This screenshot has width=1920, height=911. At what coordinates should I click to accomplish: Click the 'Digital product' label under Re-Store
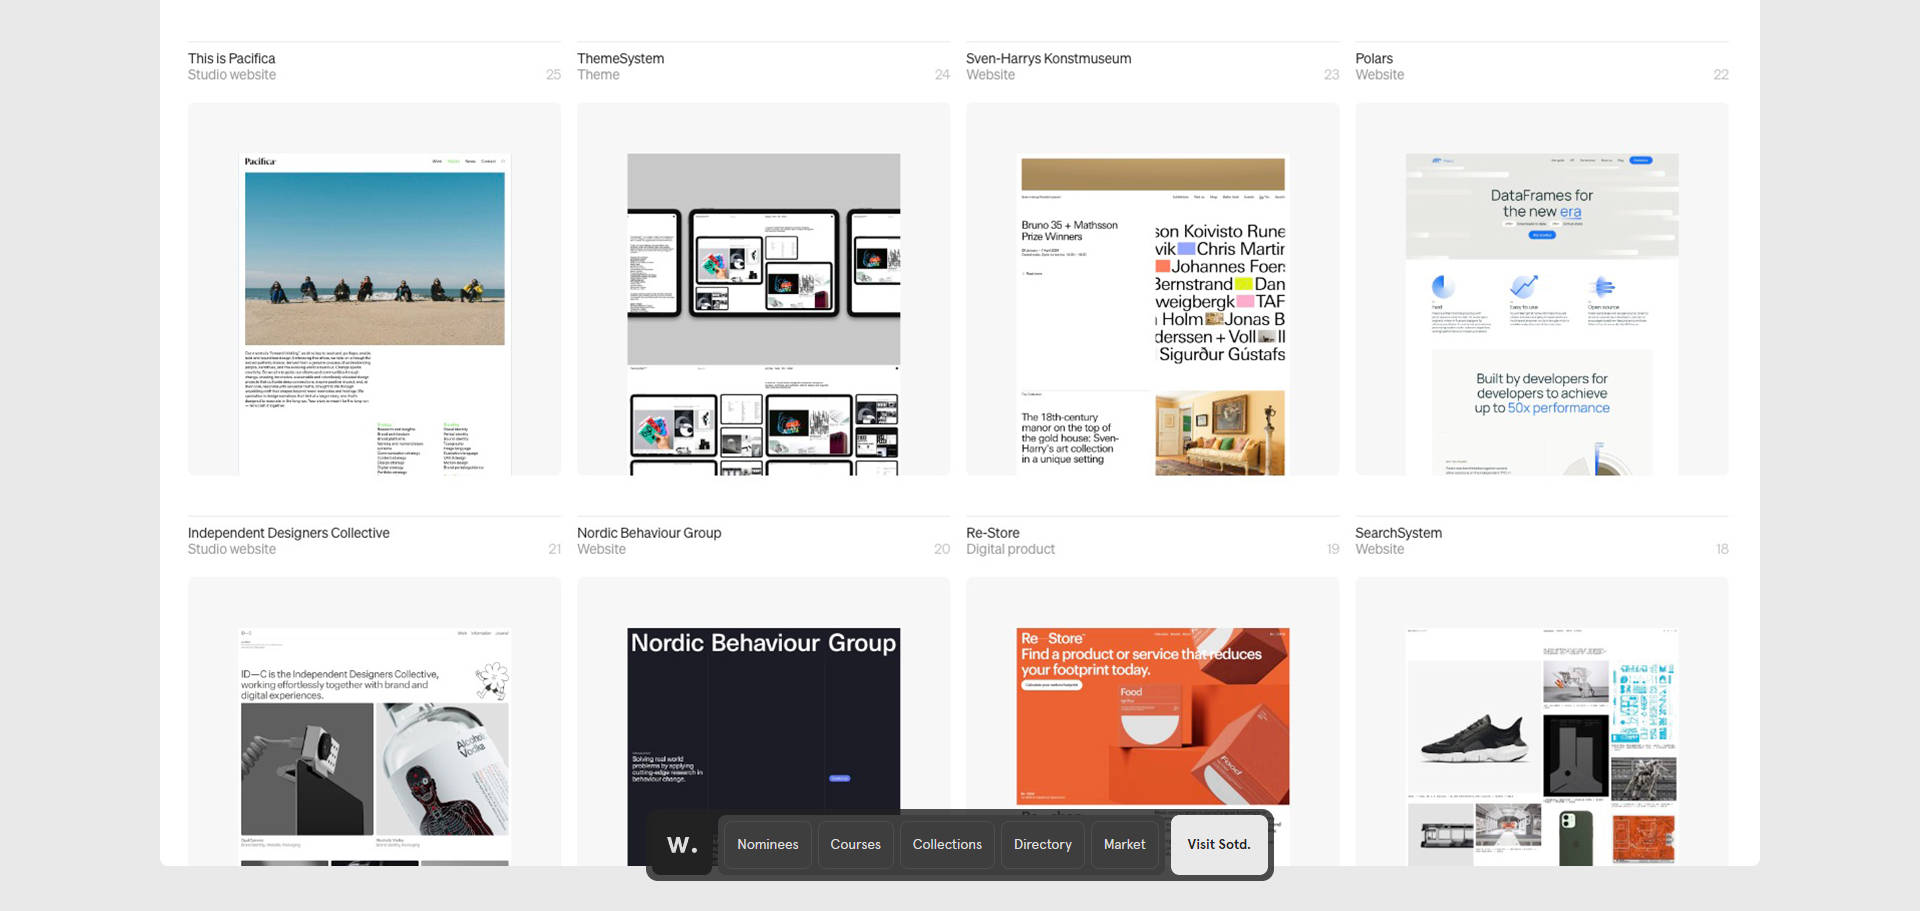(1011, 549)
